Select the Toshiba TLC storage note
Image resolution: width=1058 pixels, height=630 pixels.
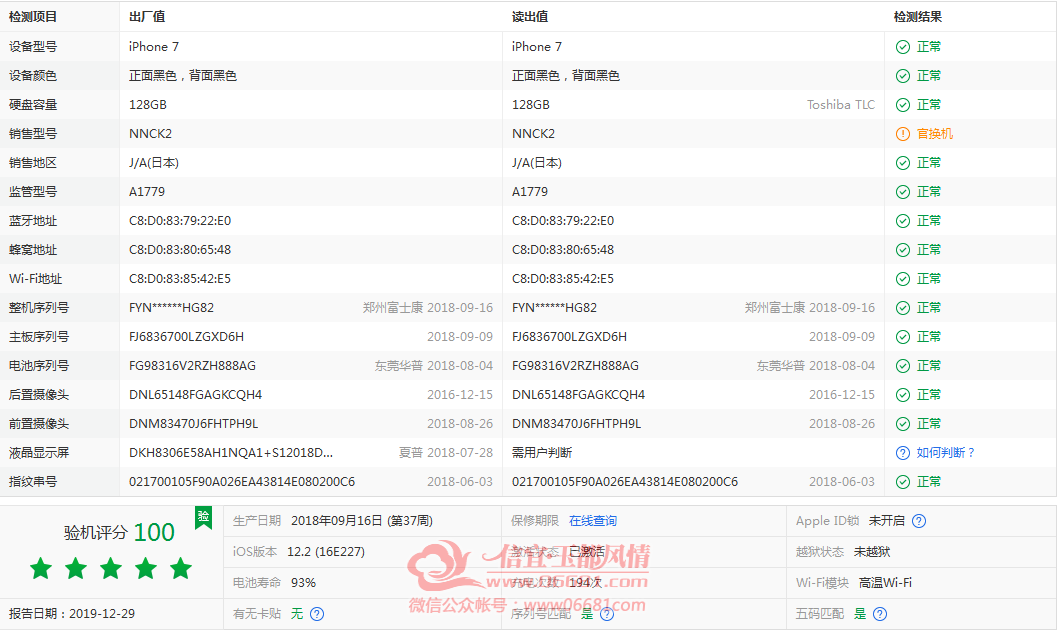[x=841, y=105]
